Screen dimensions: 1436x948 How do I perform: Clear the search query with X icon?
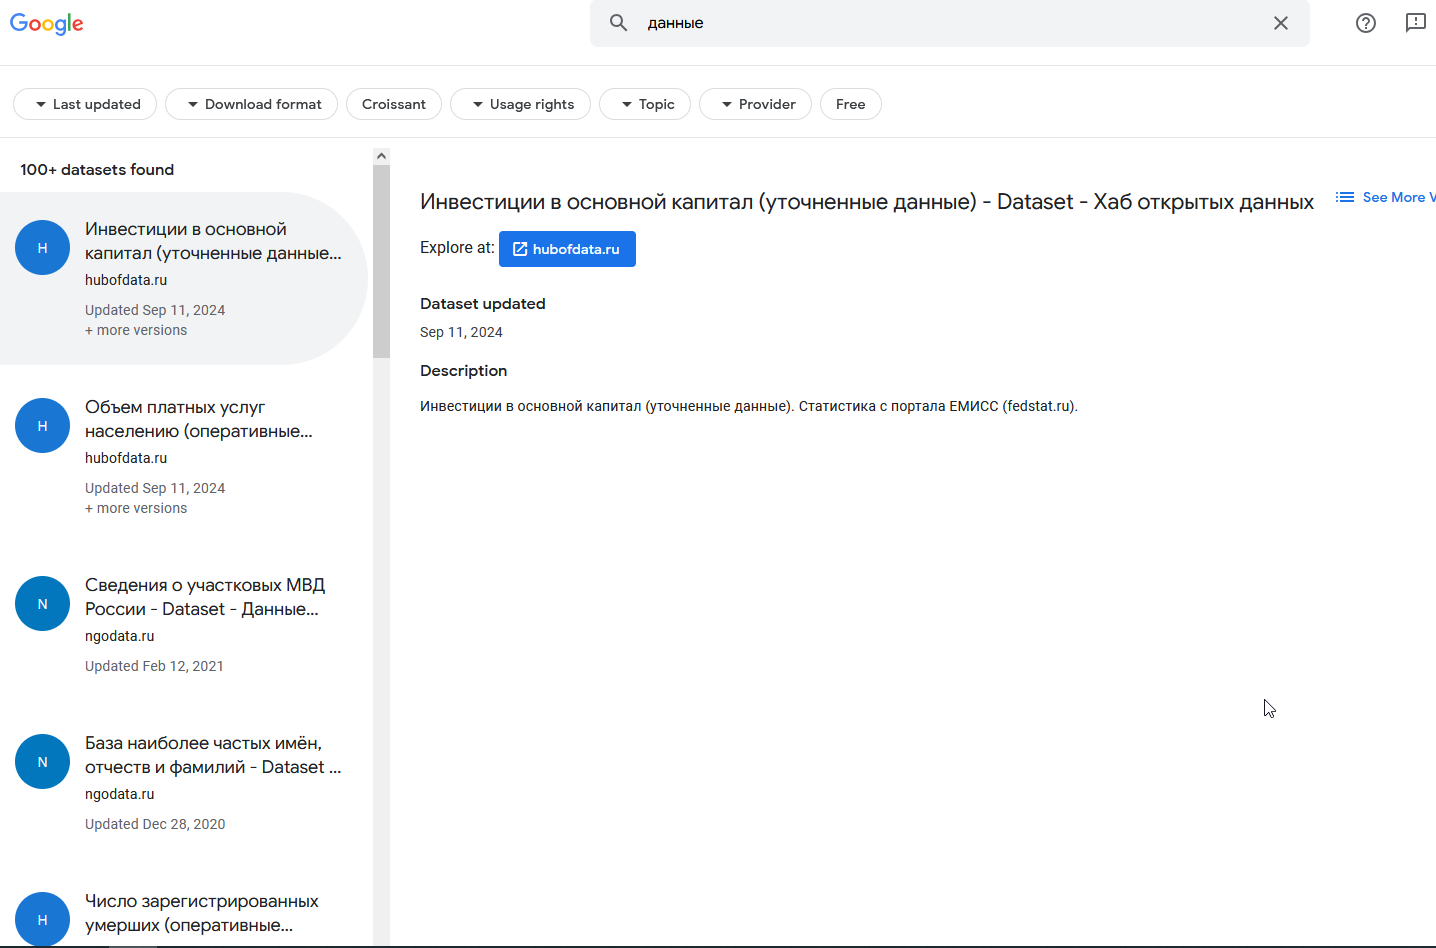point(1281,23)
